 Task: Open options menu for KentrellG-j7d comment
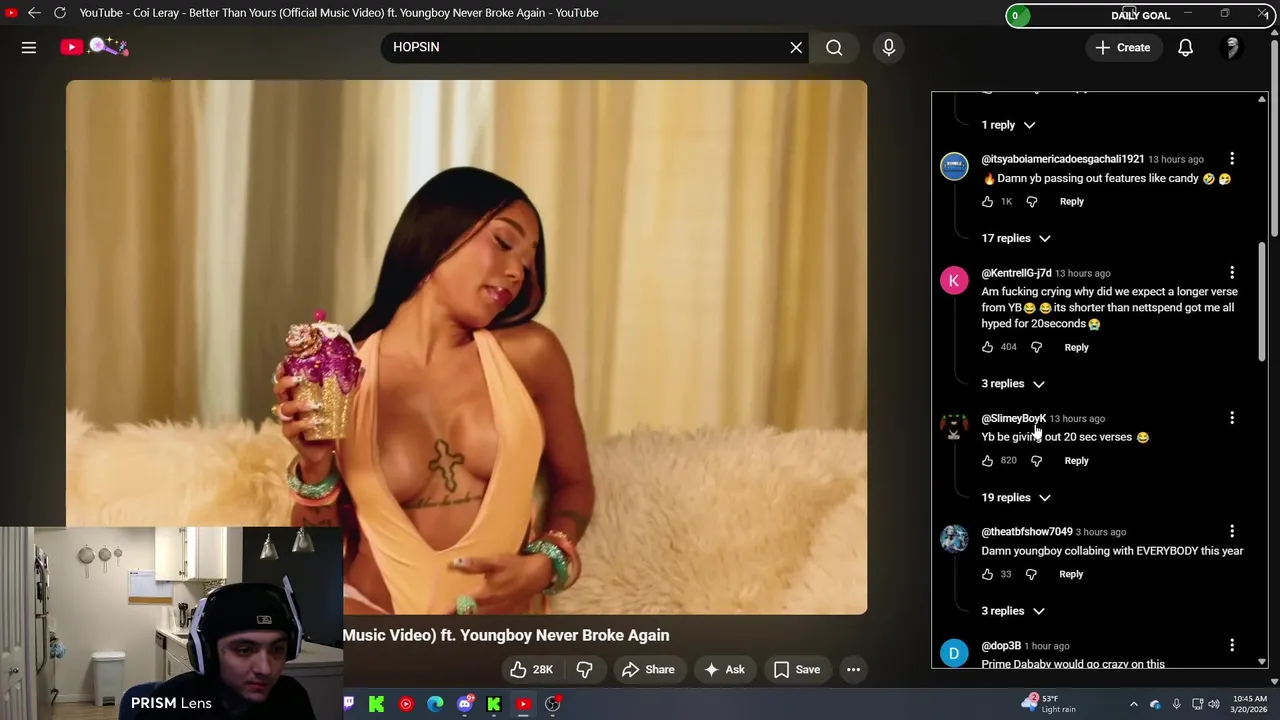[x=1232, y=273]
